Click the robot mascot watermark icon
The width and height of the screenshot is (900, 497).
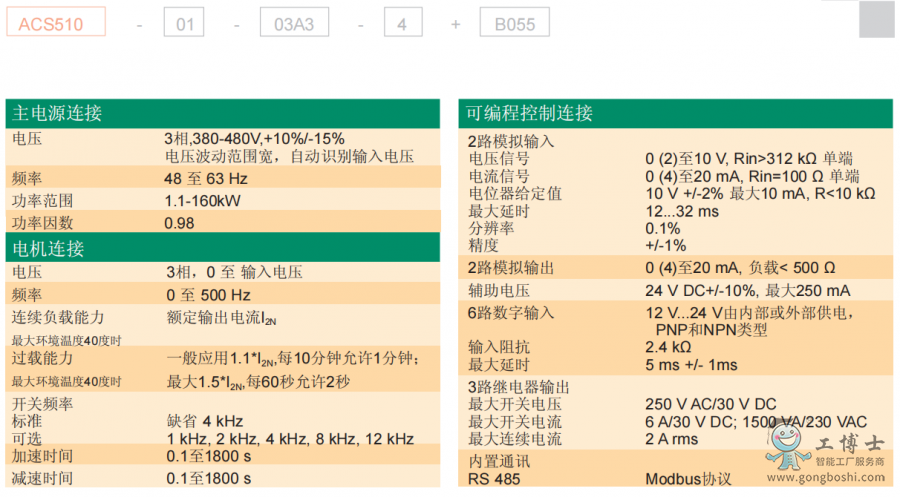click(x=788, y=447)
